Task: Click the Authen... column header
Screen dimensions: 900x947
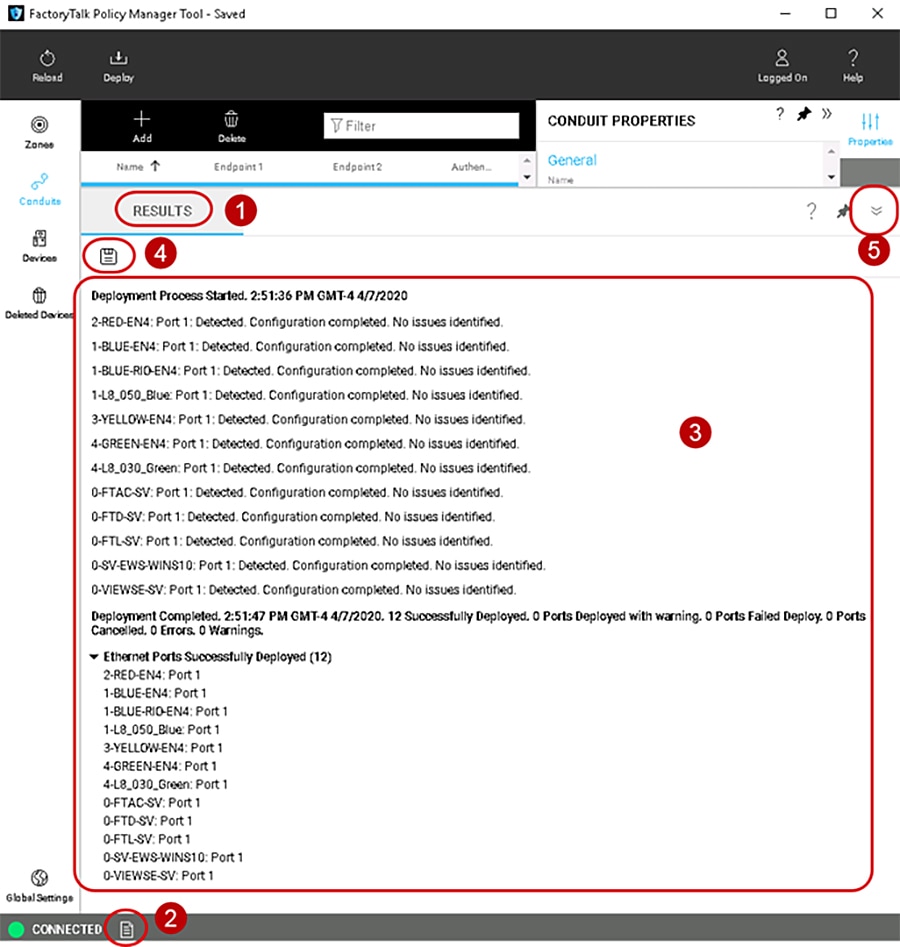Action: click(x=471, y=167)
